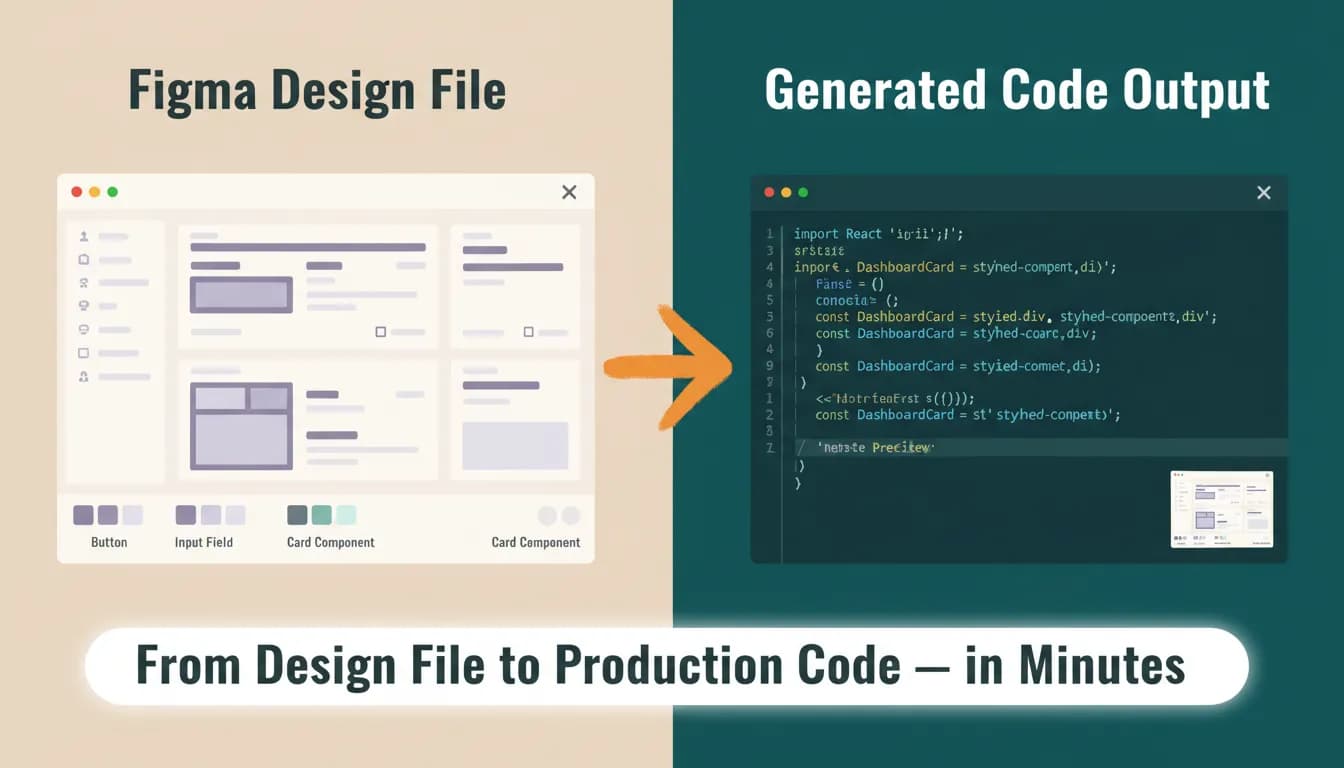Click the bottom-most sidebar icon in design window
The image size is (1344, 768).
pyautogui.click(x=84, y=376)
